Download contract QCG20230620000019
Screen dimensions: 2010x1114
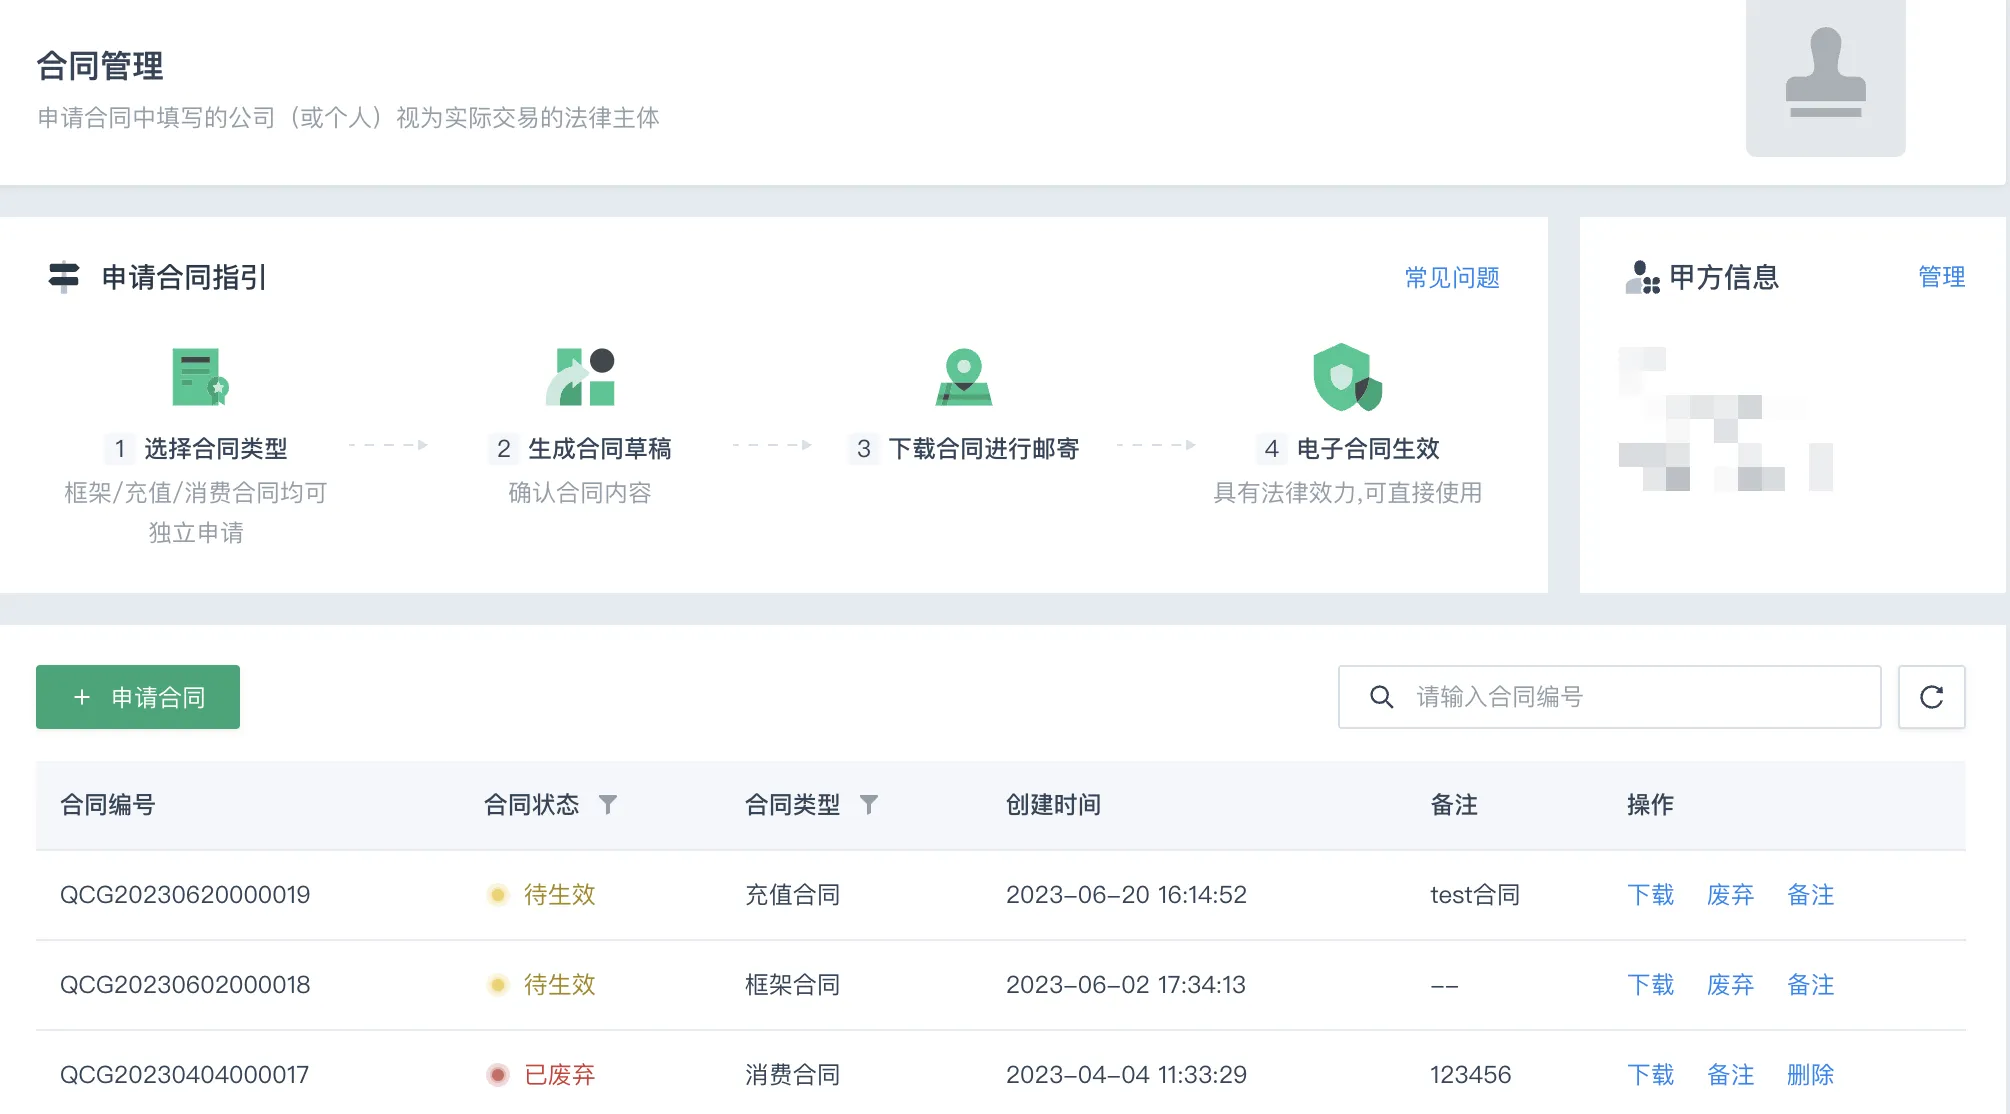click(1650, 894)
